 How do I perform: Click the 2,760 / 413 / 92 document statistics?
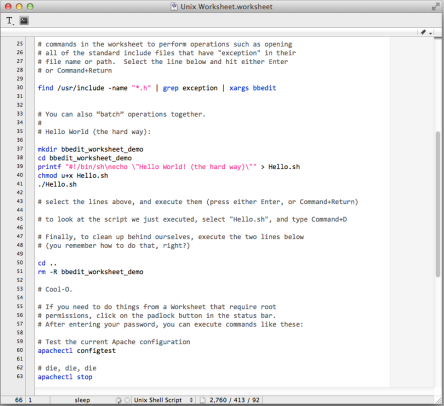(234, 400)
